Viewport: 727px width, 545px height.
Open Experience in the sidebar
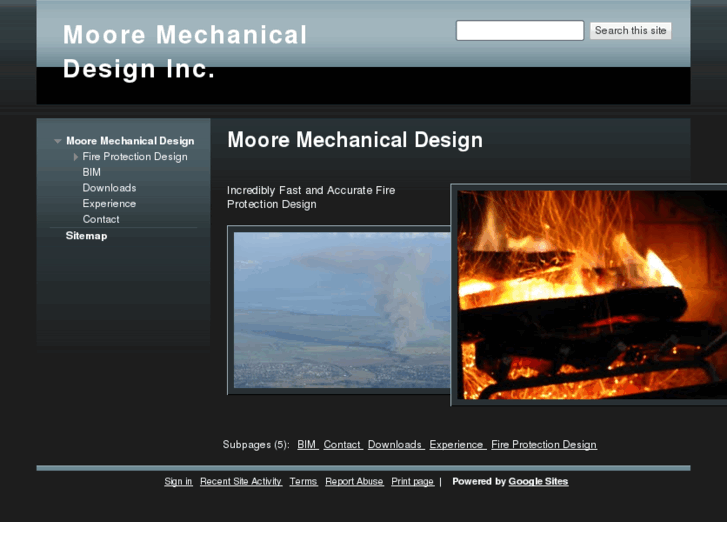coord(109,204)
